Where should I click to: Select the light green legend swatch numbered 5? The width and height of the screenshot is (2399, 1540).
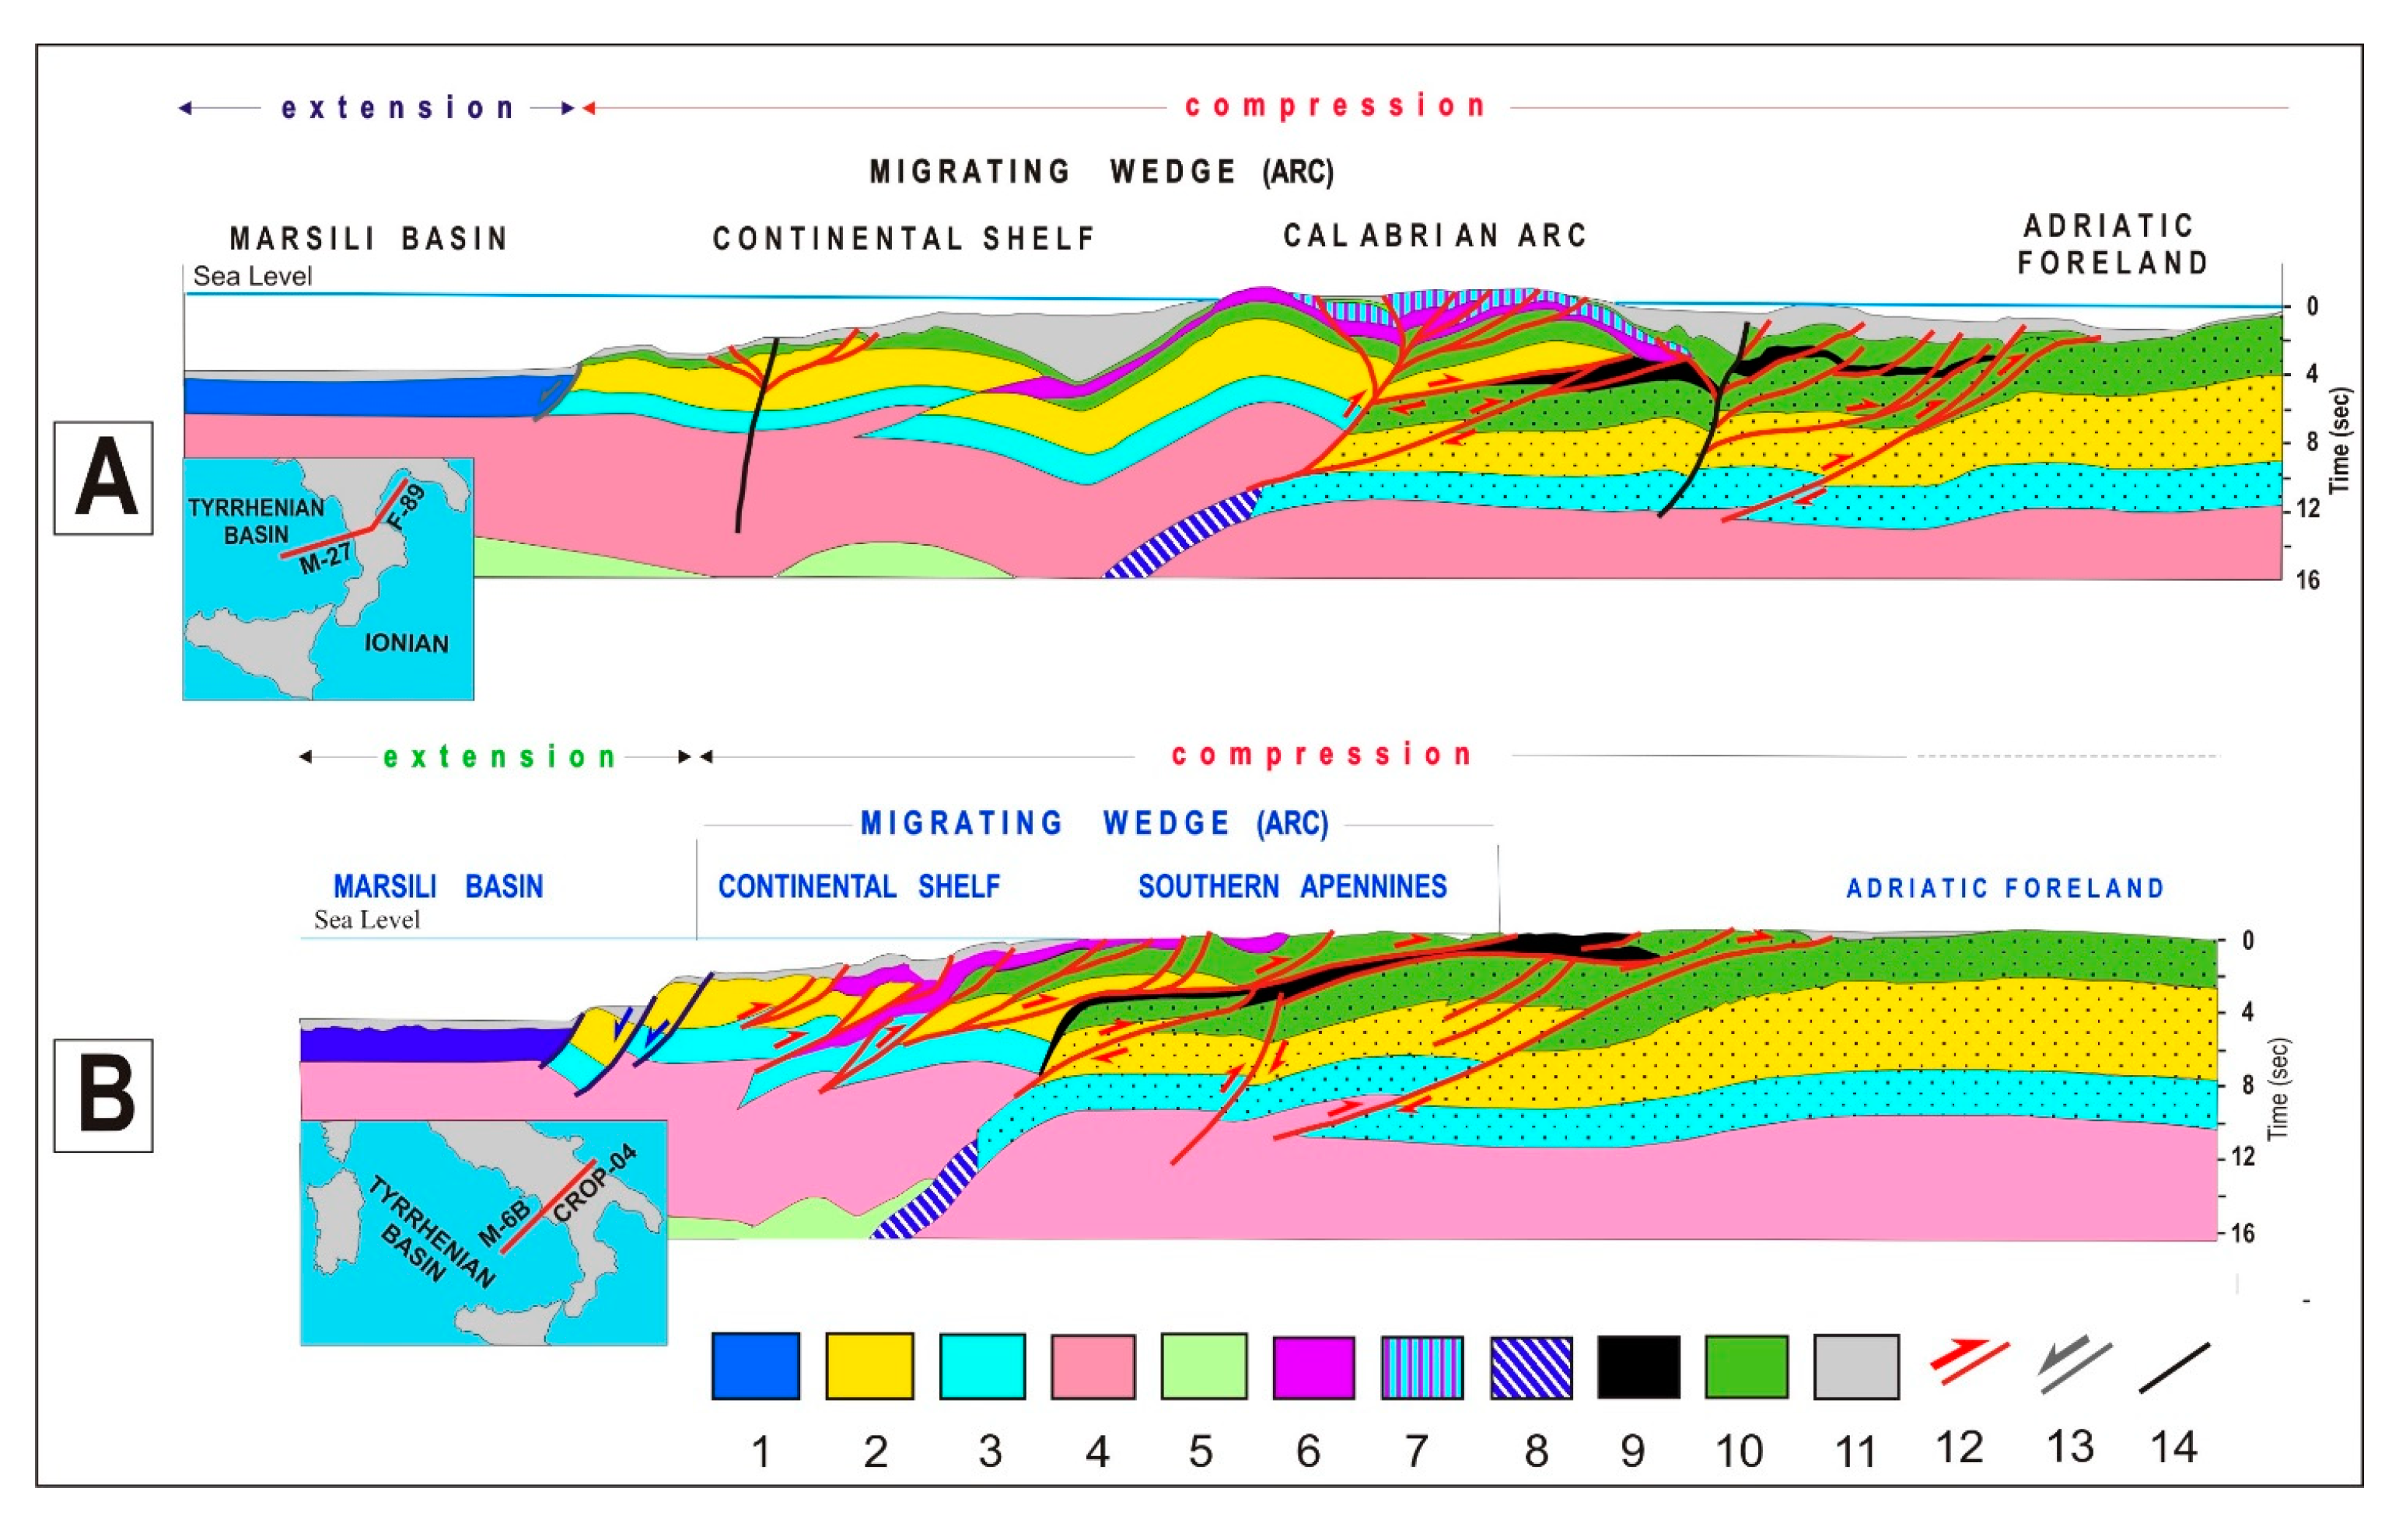pos(1204,1365)
